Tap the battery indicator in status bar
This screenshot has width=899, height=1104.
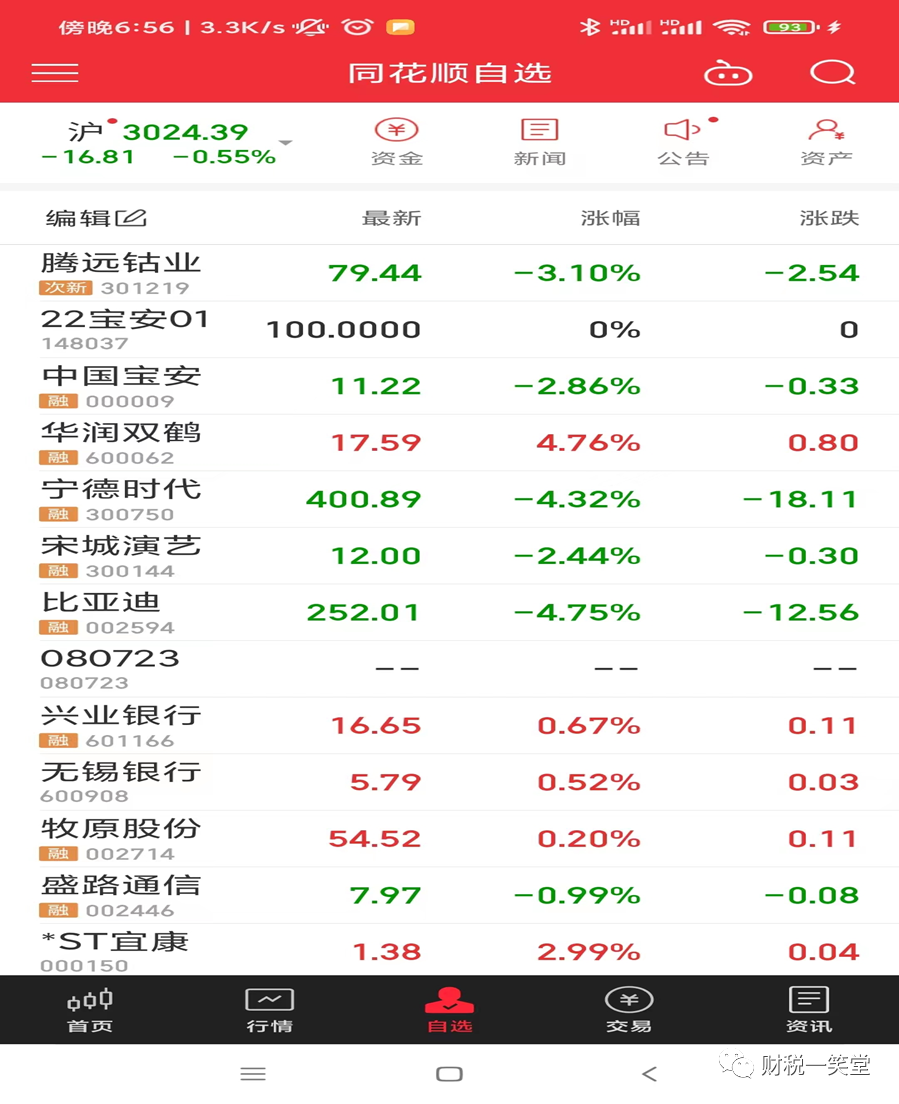[791, 27]
